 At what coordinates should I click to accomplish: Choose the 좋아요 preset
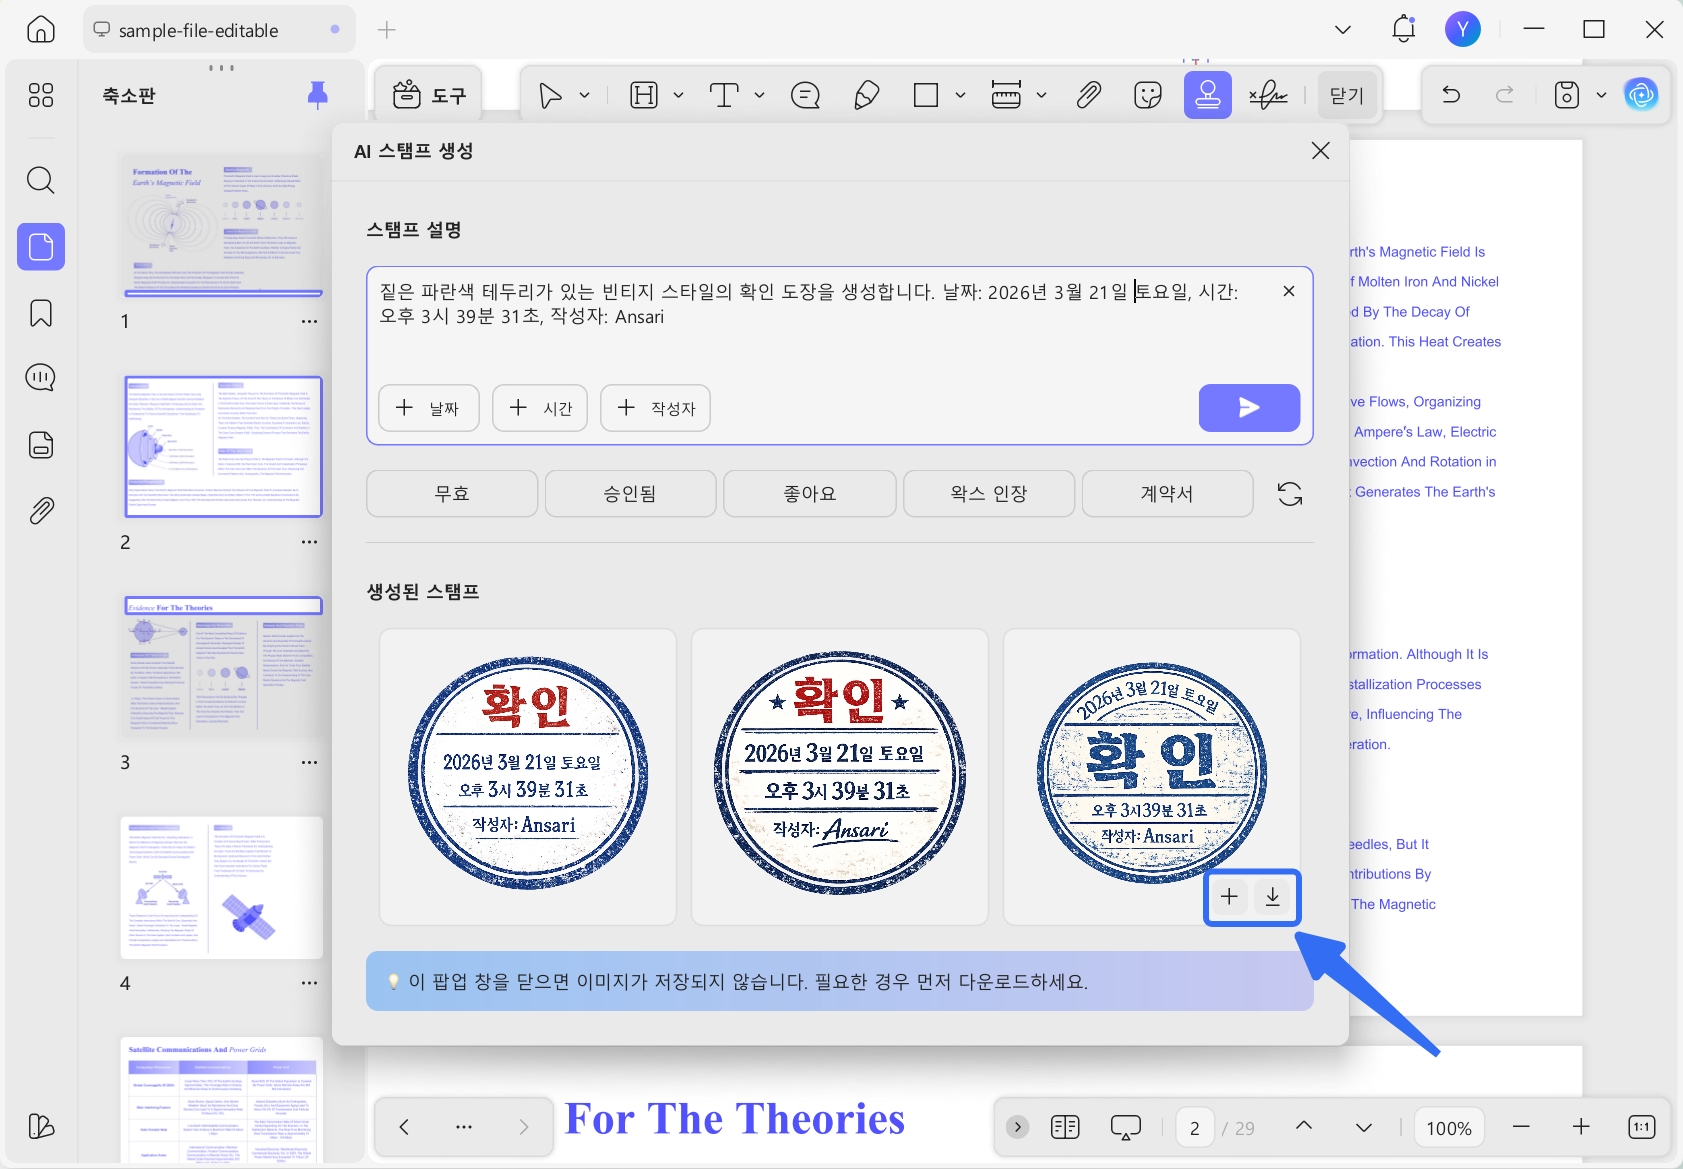coord(810,494)
